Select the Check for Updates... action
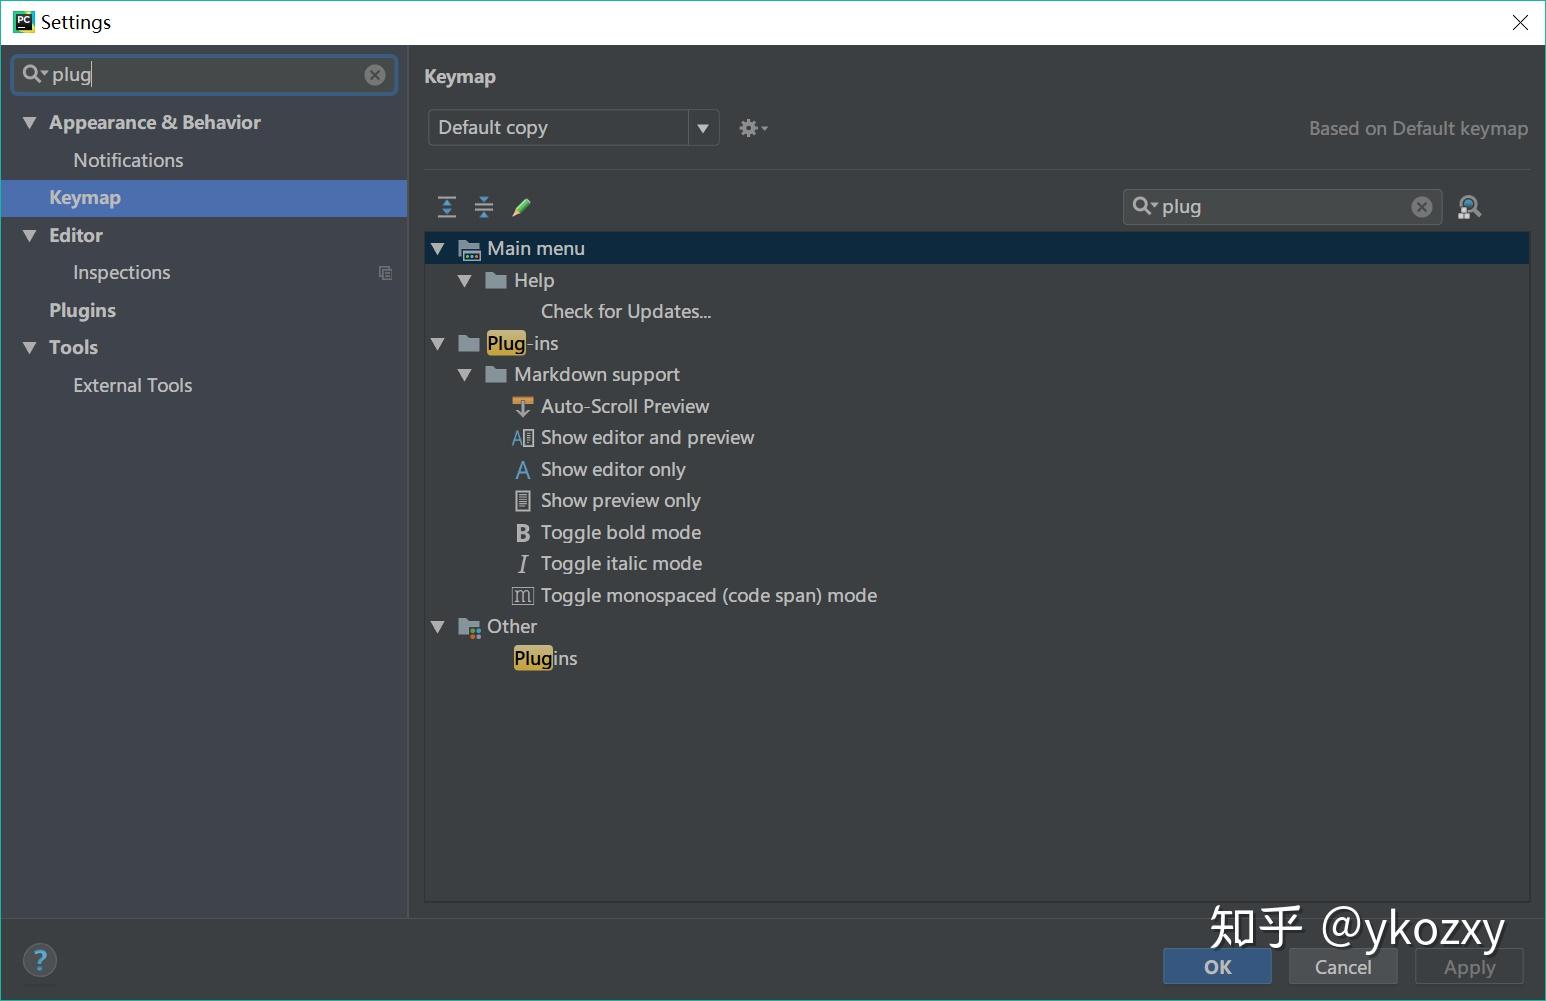This screenshot has width=1546, height=1001. pos(626,312)
